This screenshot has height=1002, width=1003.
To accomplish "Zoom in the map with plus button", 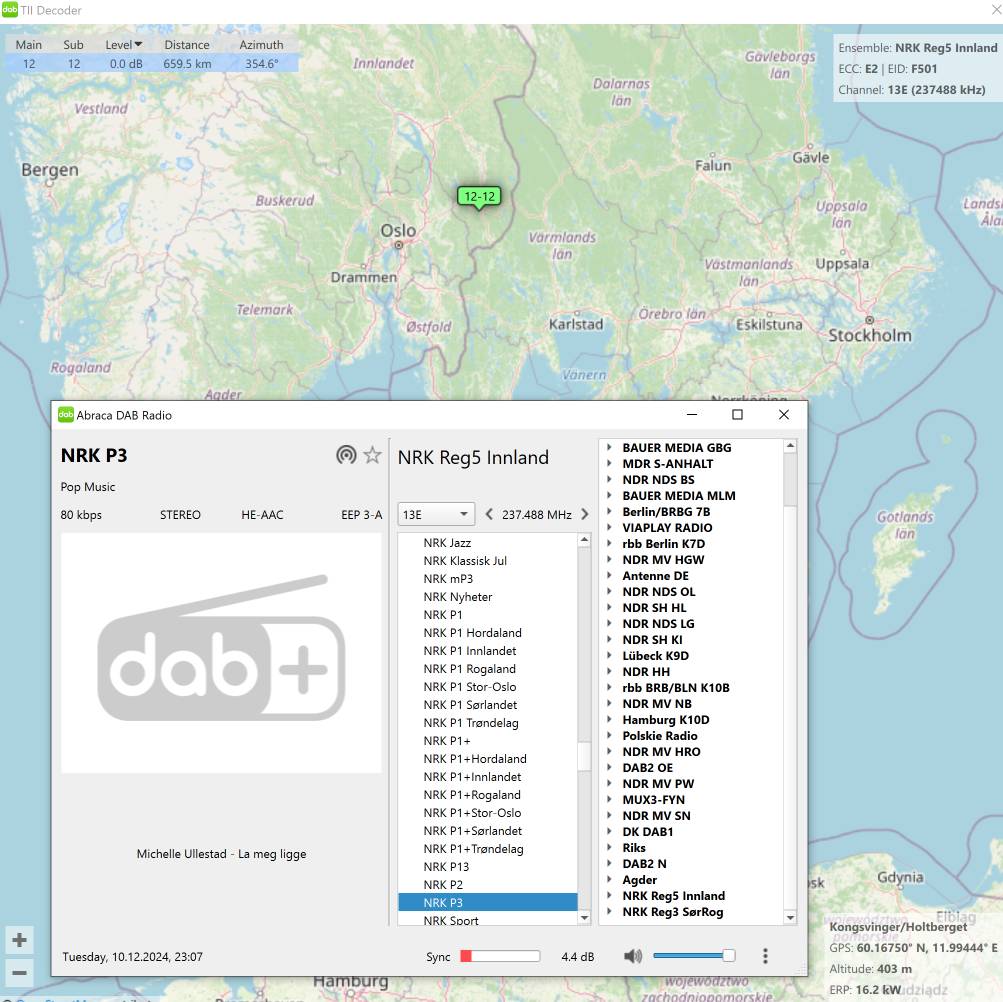I will tap(18, 940).
